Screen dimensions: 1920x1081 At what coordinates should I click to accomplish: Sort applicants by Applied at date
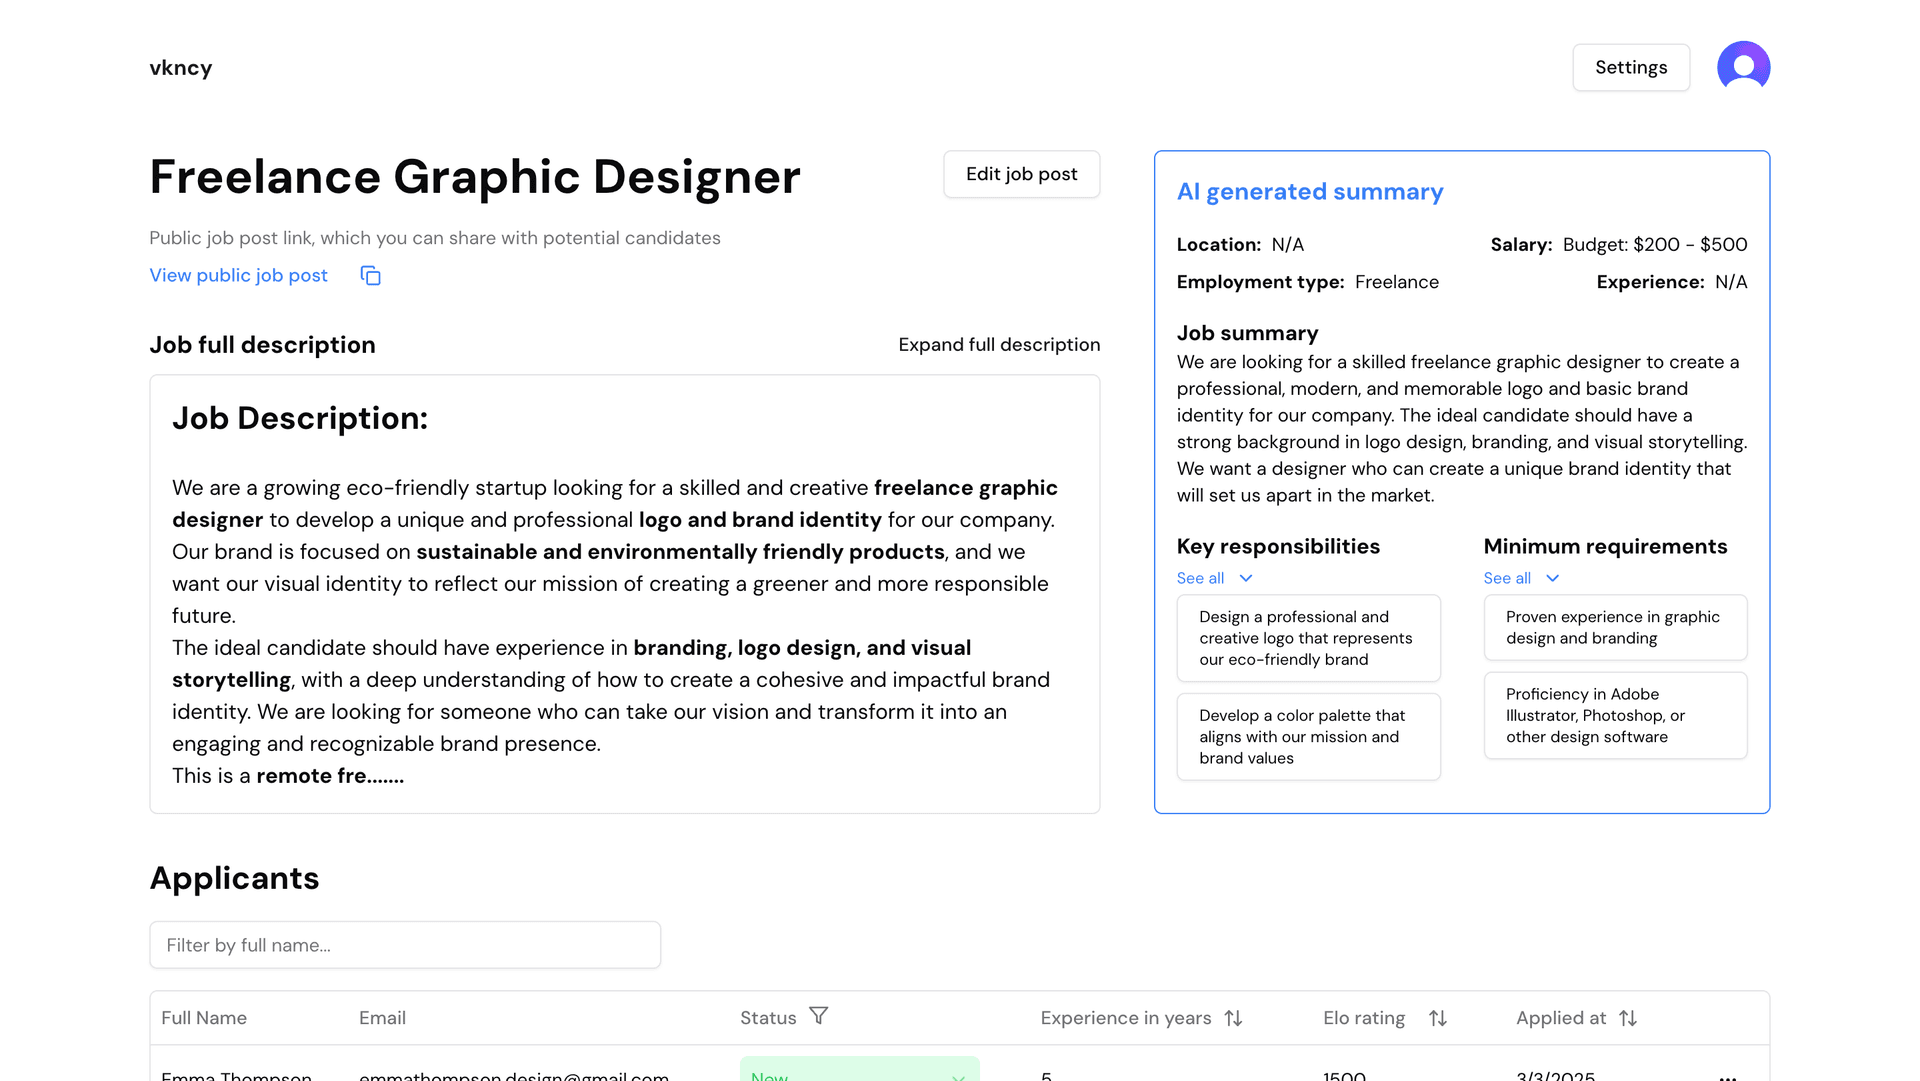pyautogui.click(x=1628, y=1018)
